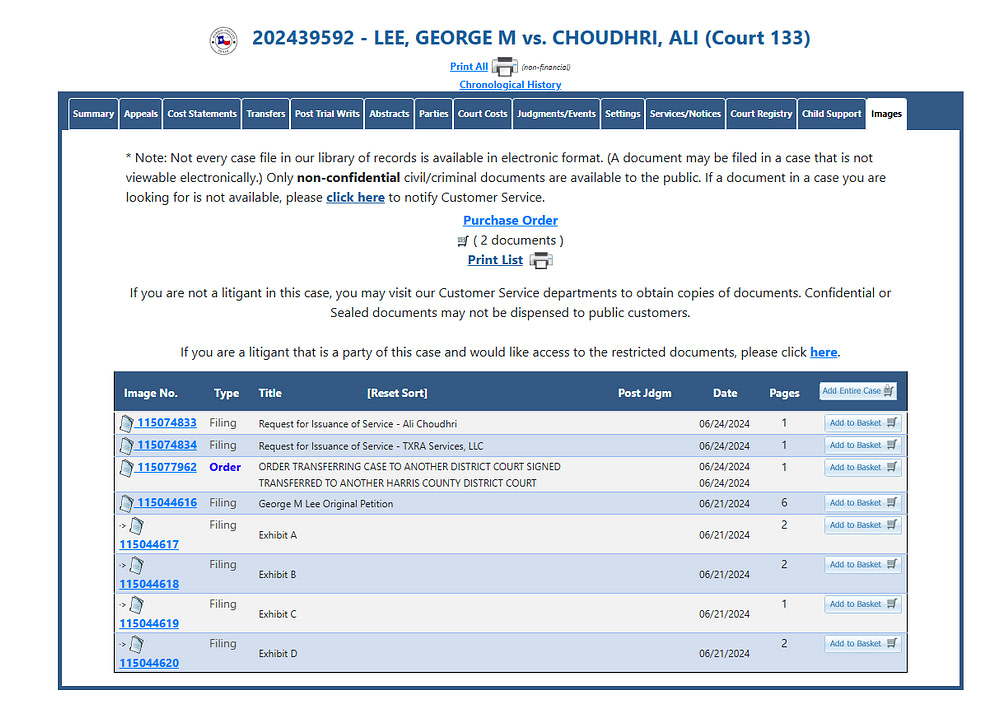
Task: Add Ali Choudhri service request to basket
Action: click(x=863, y=423)
